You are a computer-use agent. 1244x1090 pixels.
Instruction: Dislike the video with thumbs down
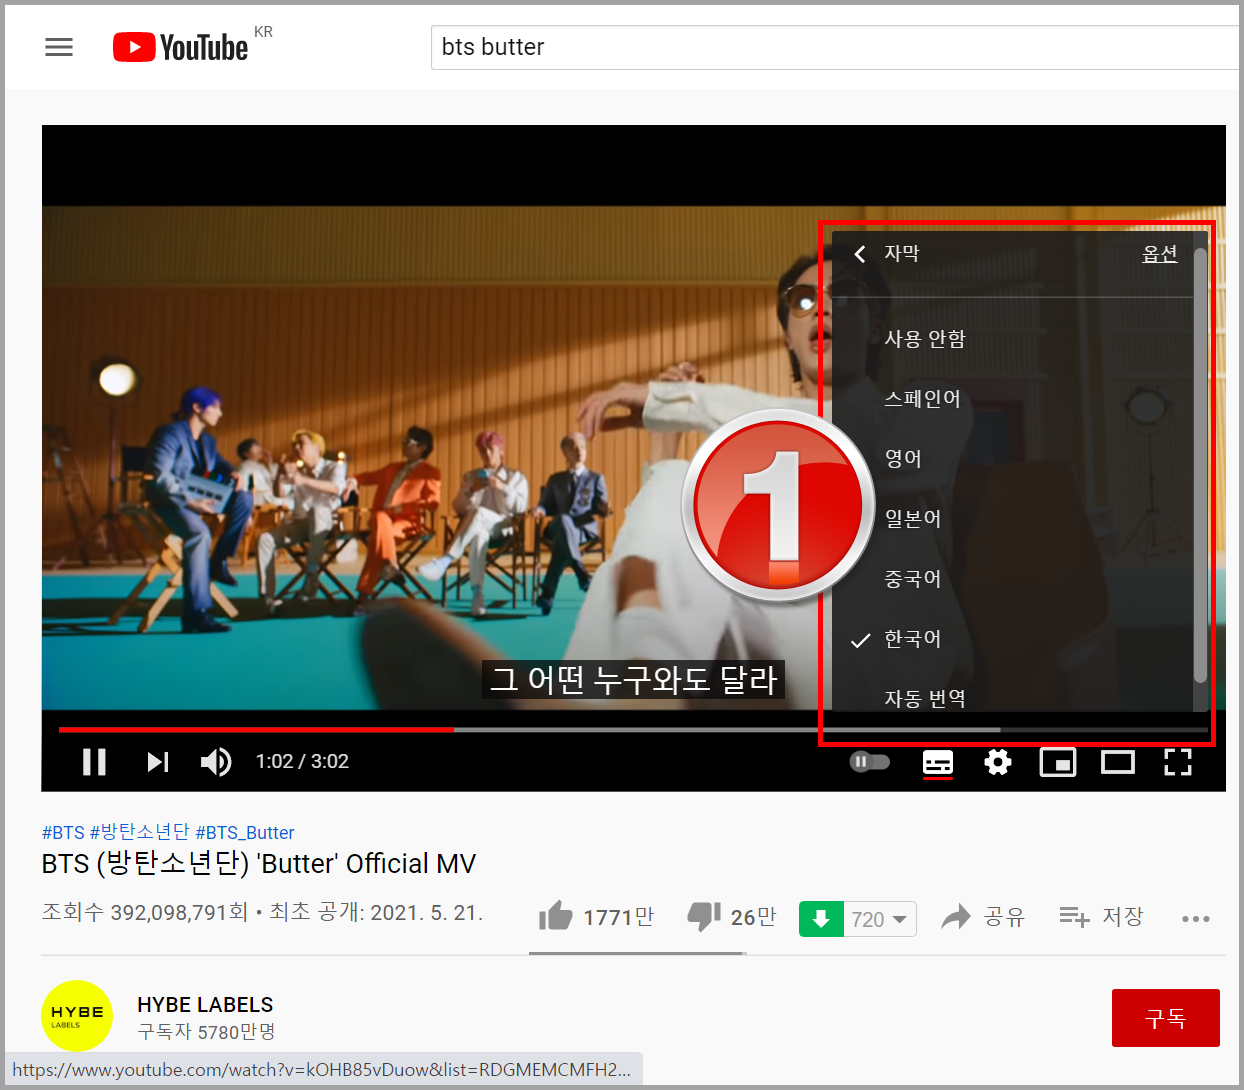[732, 917]
